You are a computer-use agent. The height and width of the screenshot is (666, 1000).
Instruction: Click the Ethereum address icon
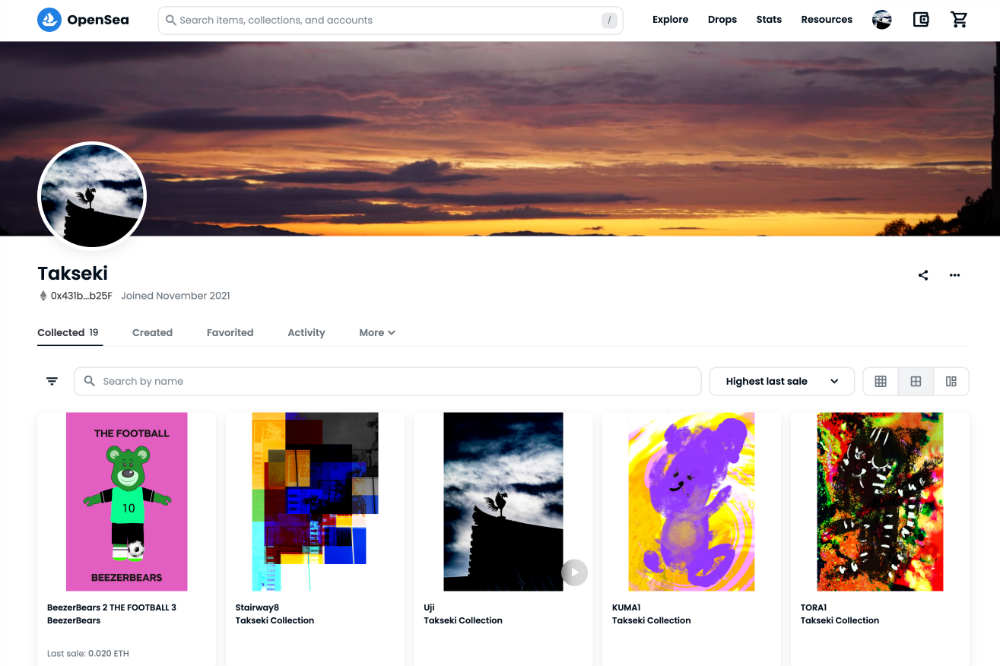pos(43,296)
